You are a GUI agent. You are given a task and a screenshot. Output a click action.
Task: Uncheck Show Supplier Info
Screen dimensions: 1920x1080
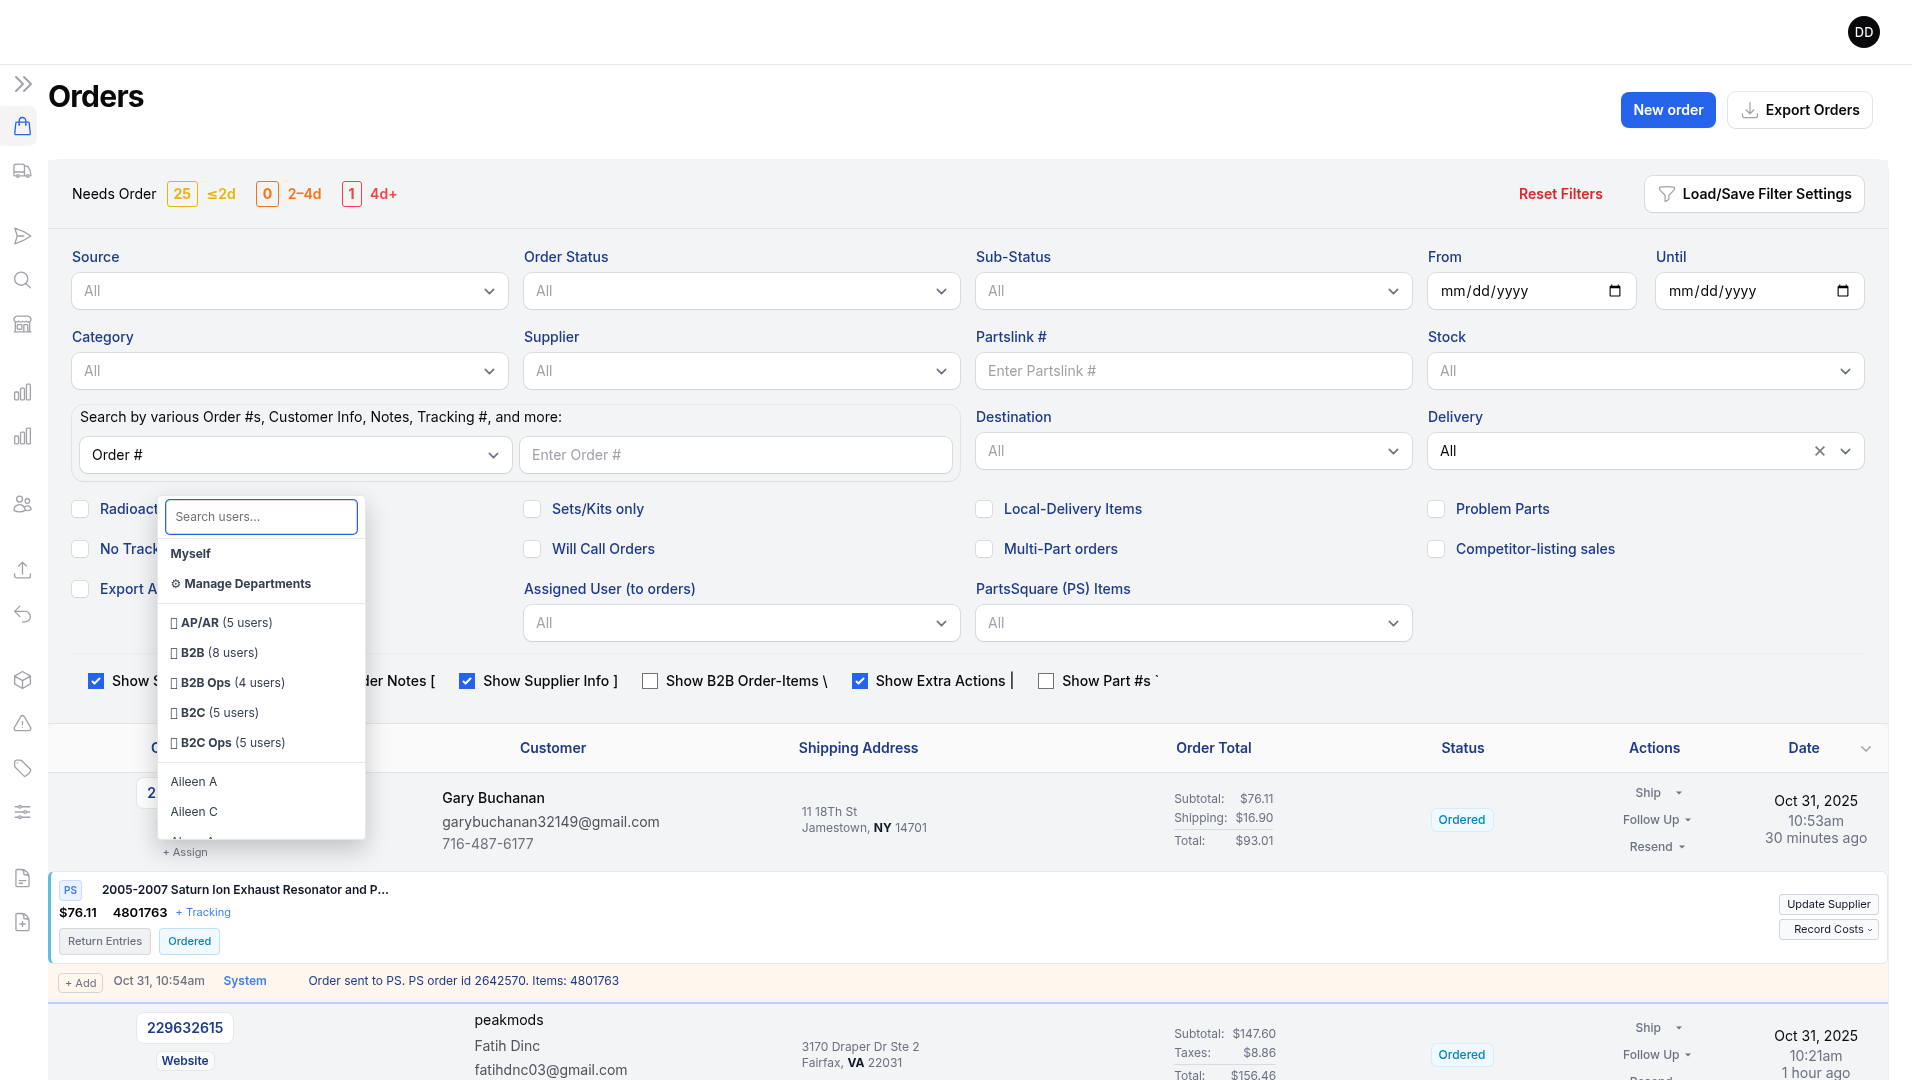466,681
